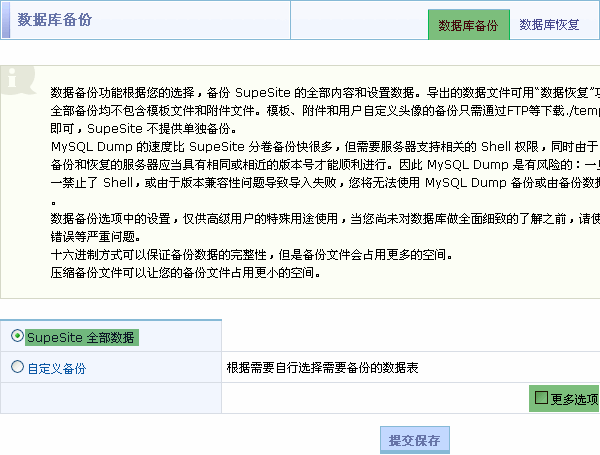Select the 自定义备份 radio button

click(x=17, y=367)
